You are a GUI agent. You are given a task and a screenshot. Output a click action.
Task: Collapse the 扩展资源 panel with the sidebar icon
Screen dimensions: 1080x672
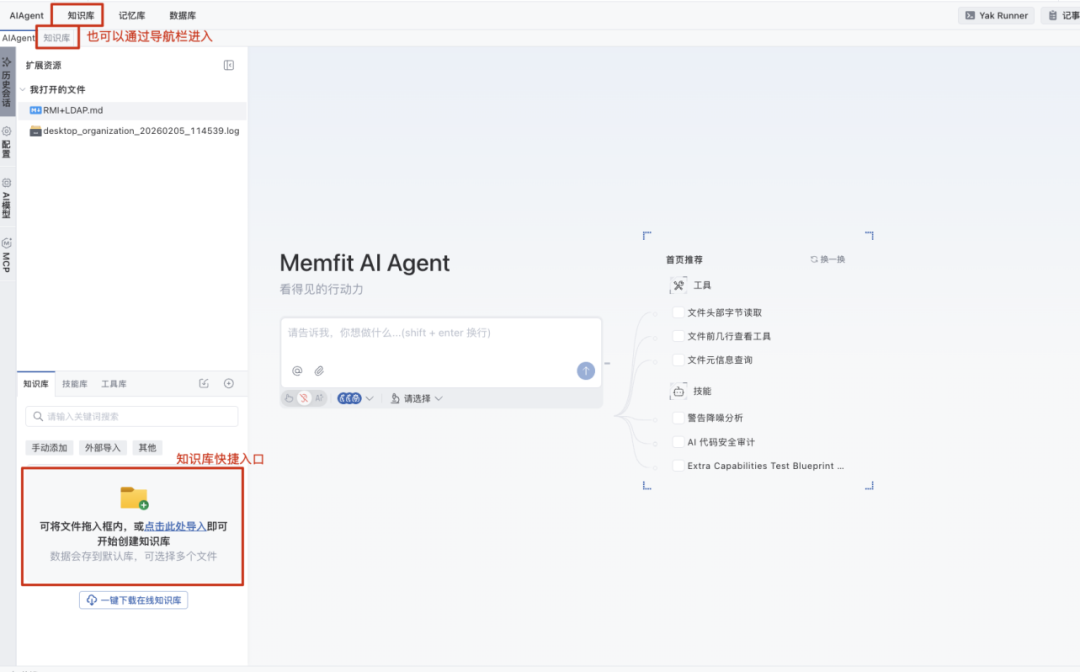click(229, 65)
